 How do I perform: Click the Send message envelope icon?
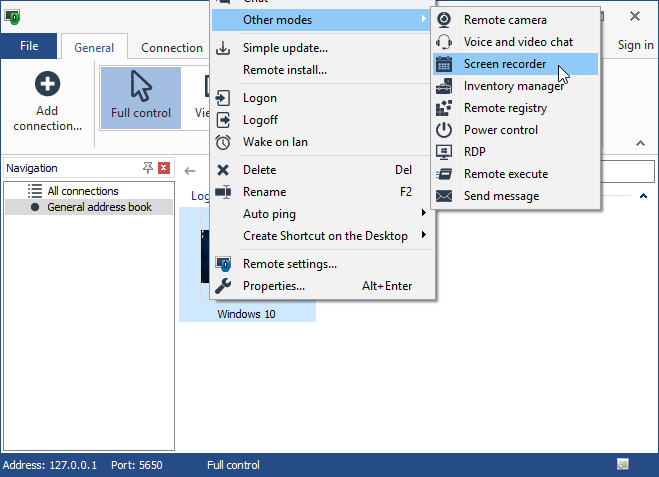[x=445, y=196]
